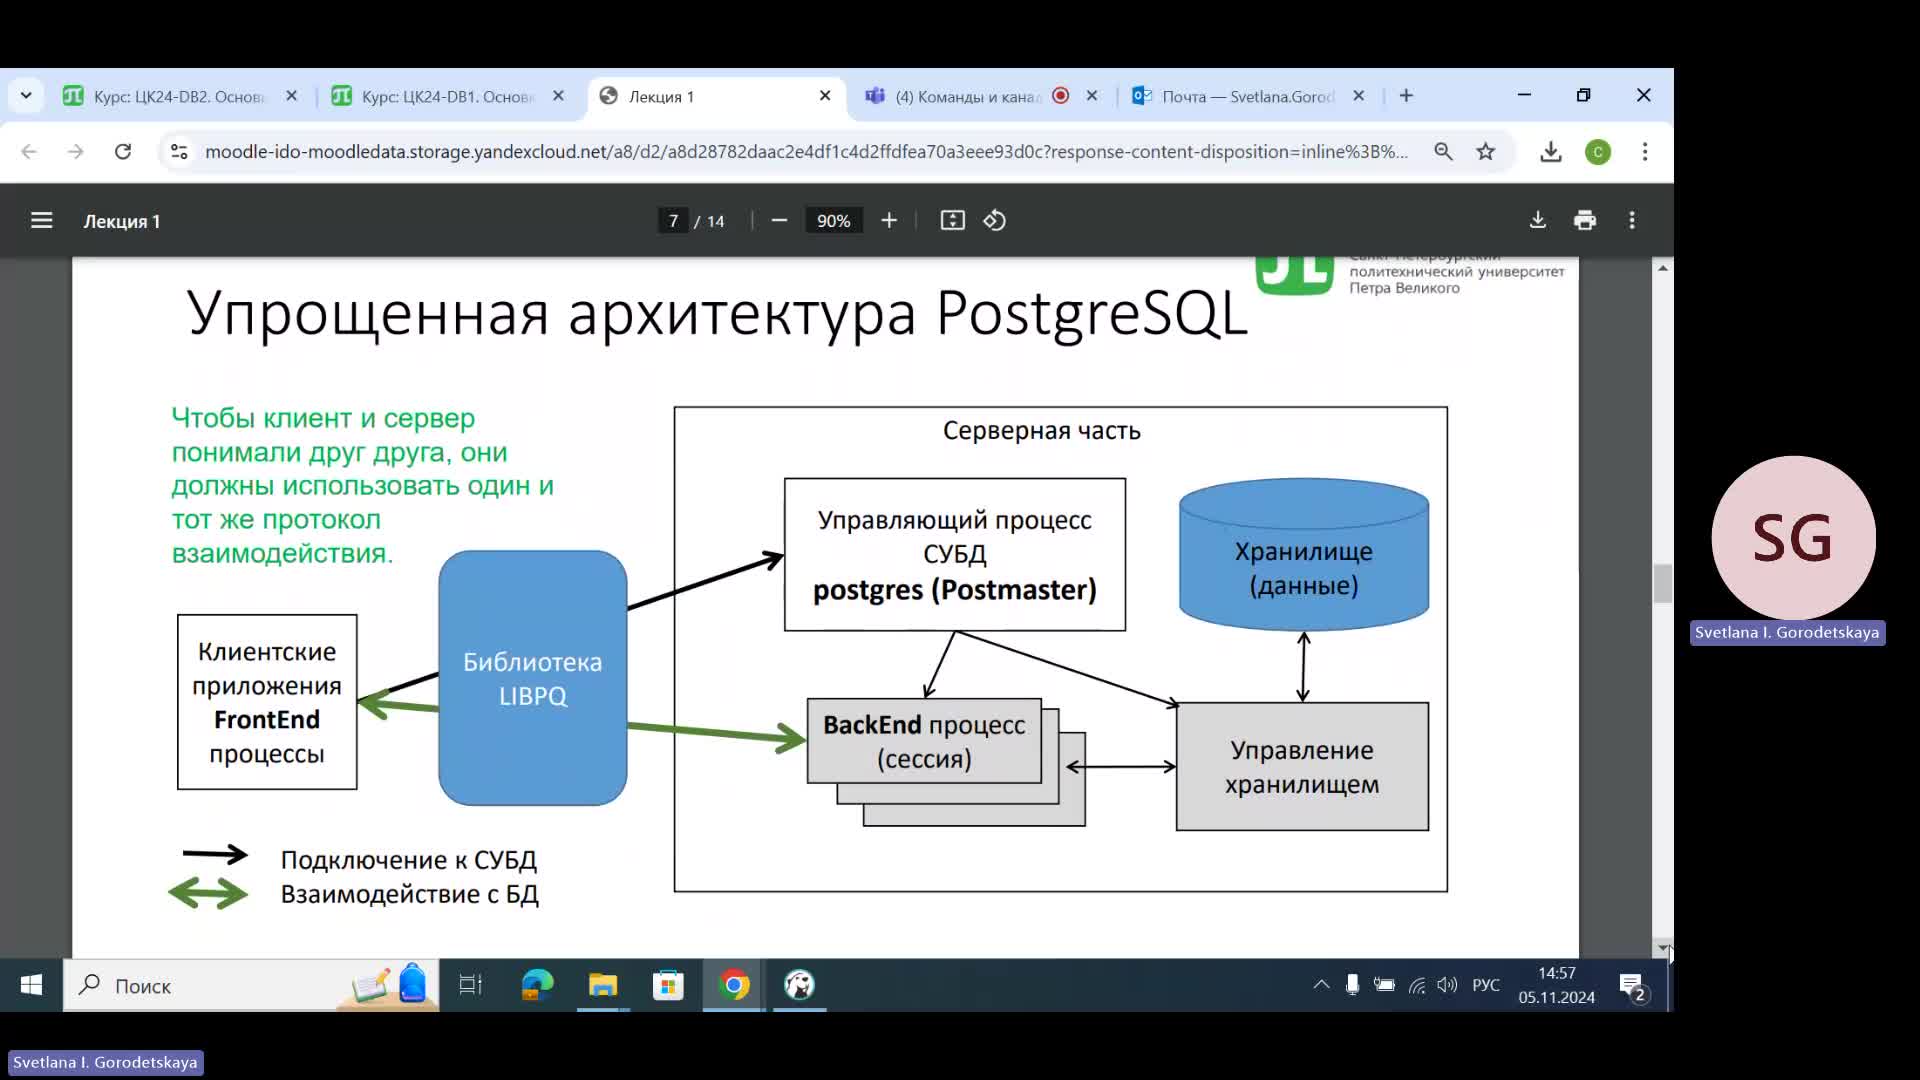Viewport: 1920px width, 1080px height.
Task: Click the Поиск taskbar search box
Action: [251, 986]
